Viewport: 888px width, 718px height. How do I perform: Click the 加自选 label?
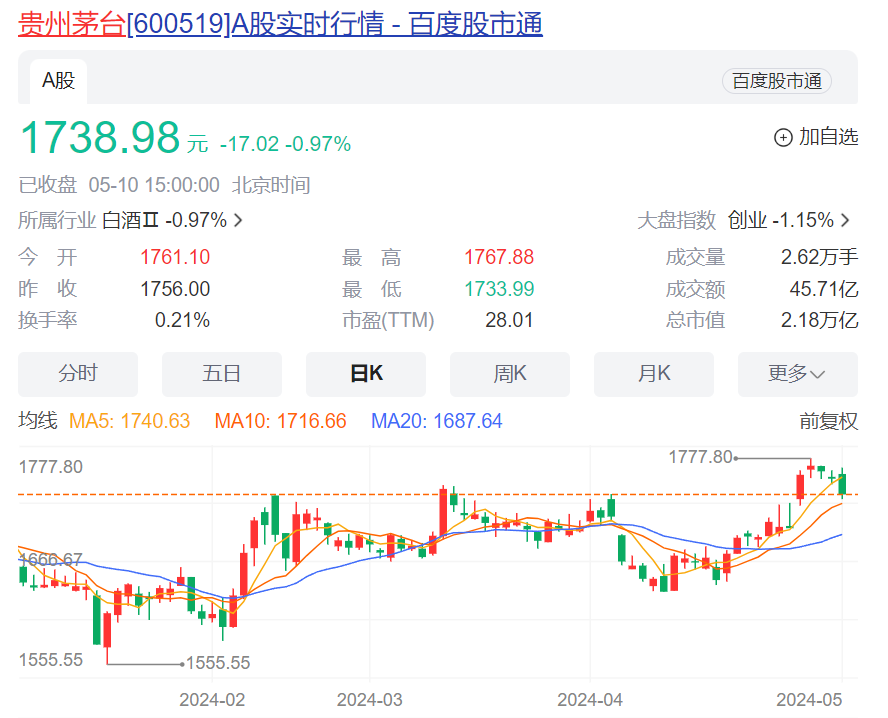point(829,137)
